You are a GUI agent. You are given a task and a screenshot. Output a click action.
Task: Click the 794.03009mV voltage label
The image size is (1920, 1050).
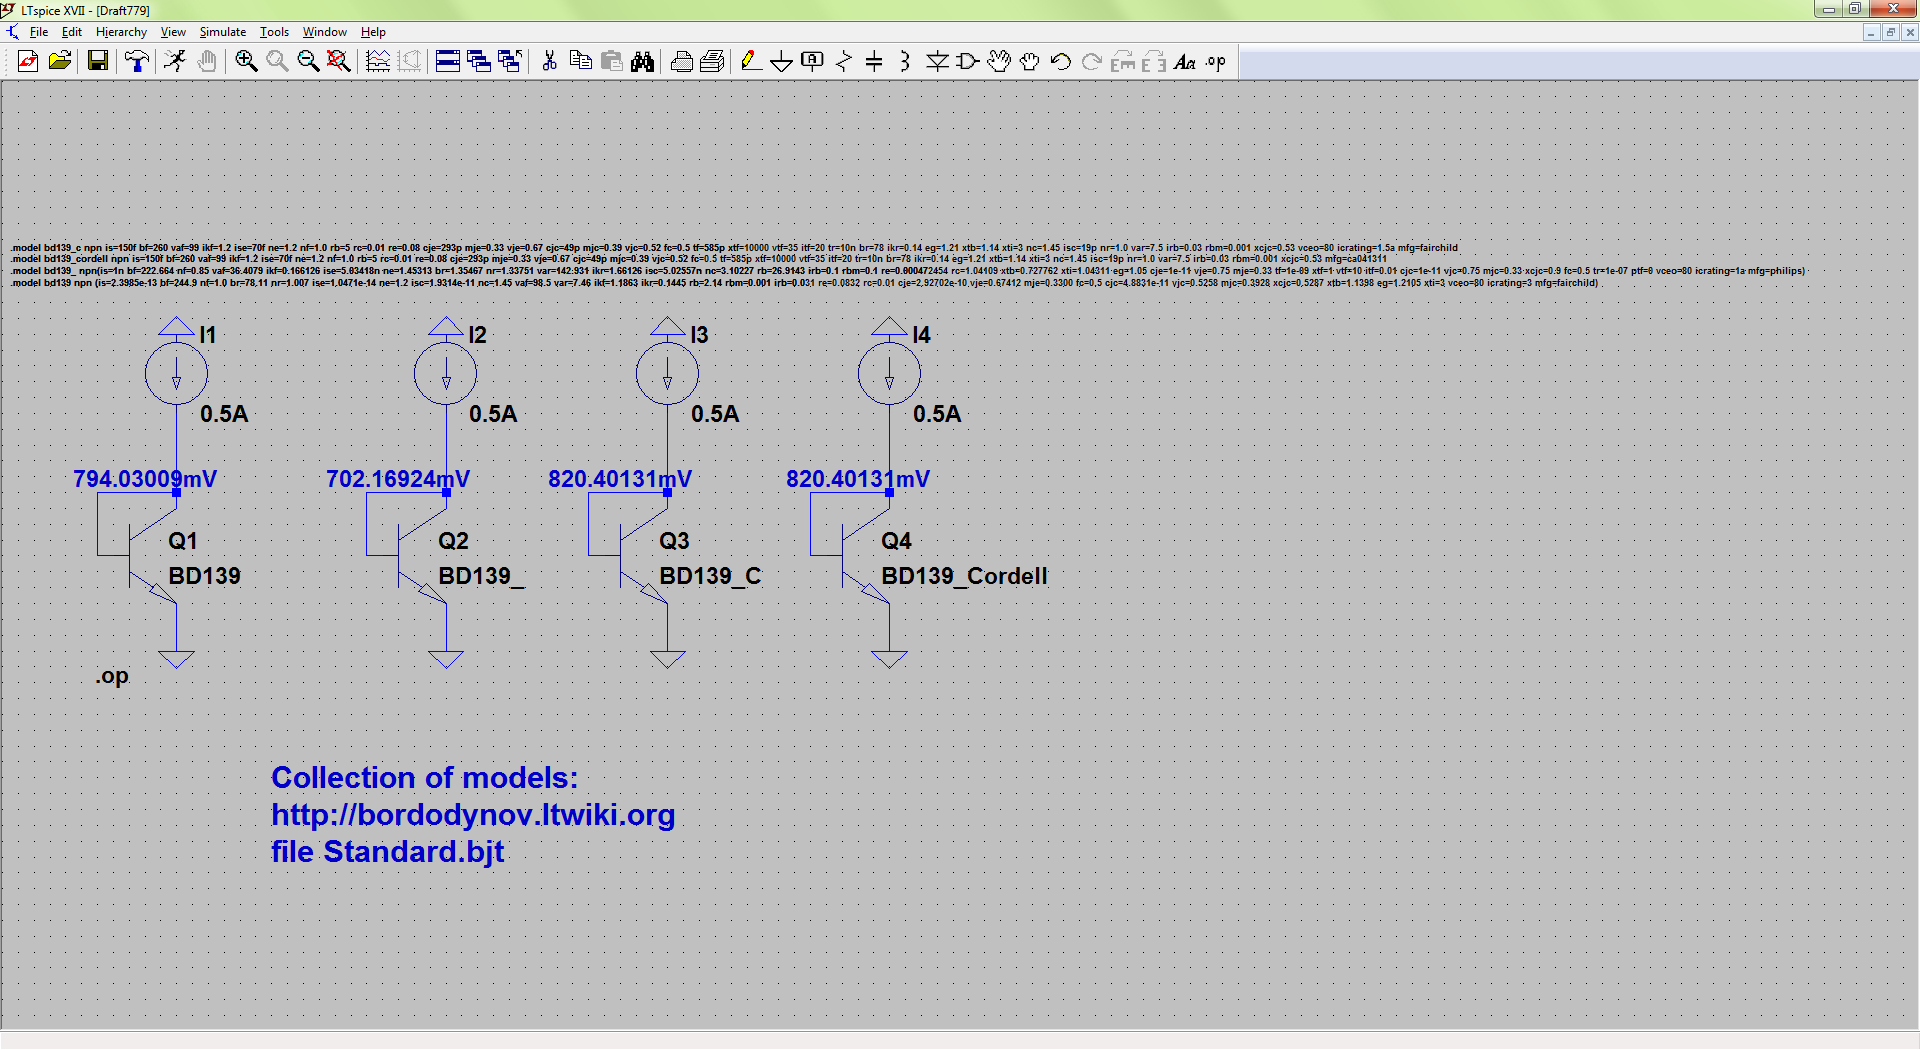[x=145, y=479]
